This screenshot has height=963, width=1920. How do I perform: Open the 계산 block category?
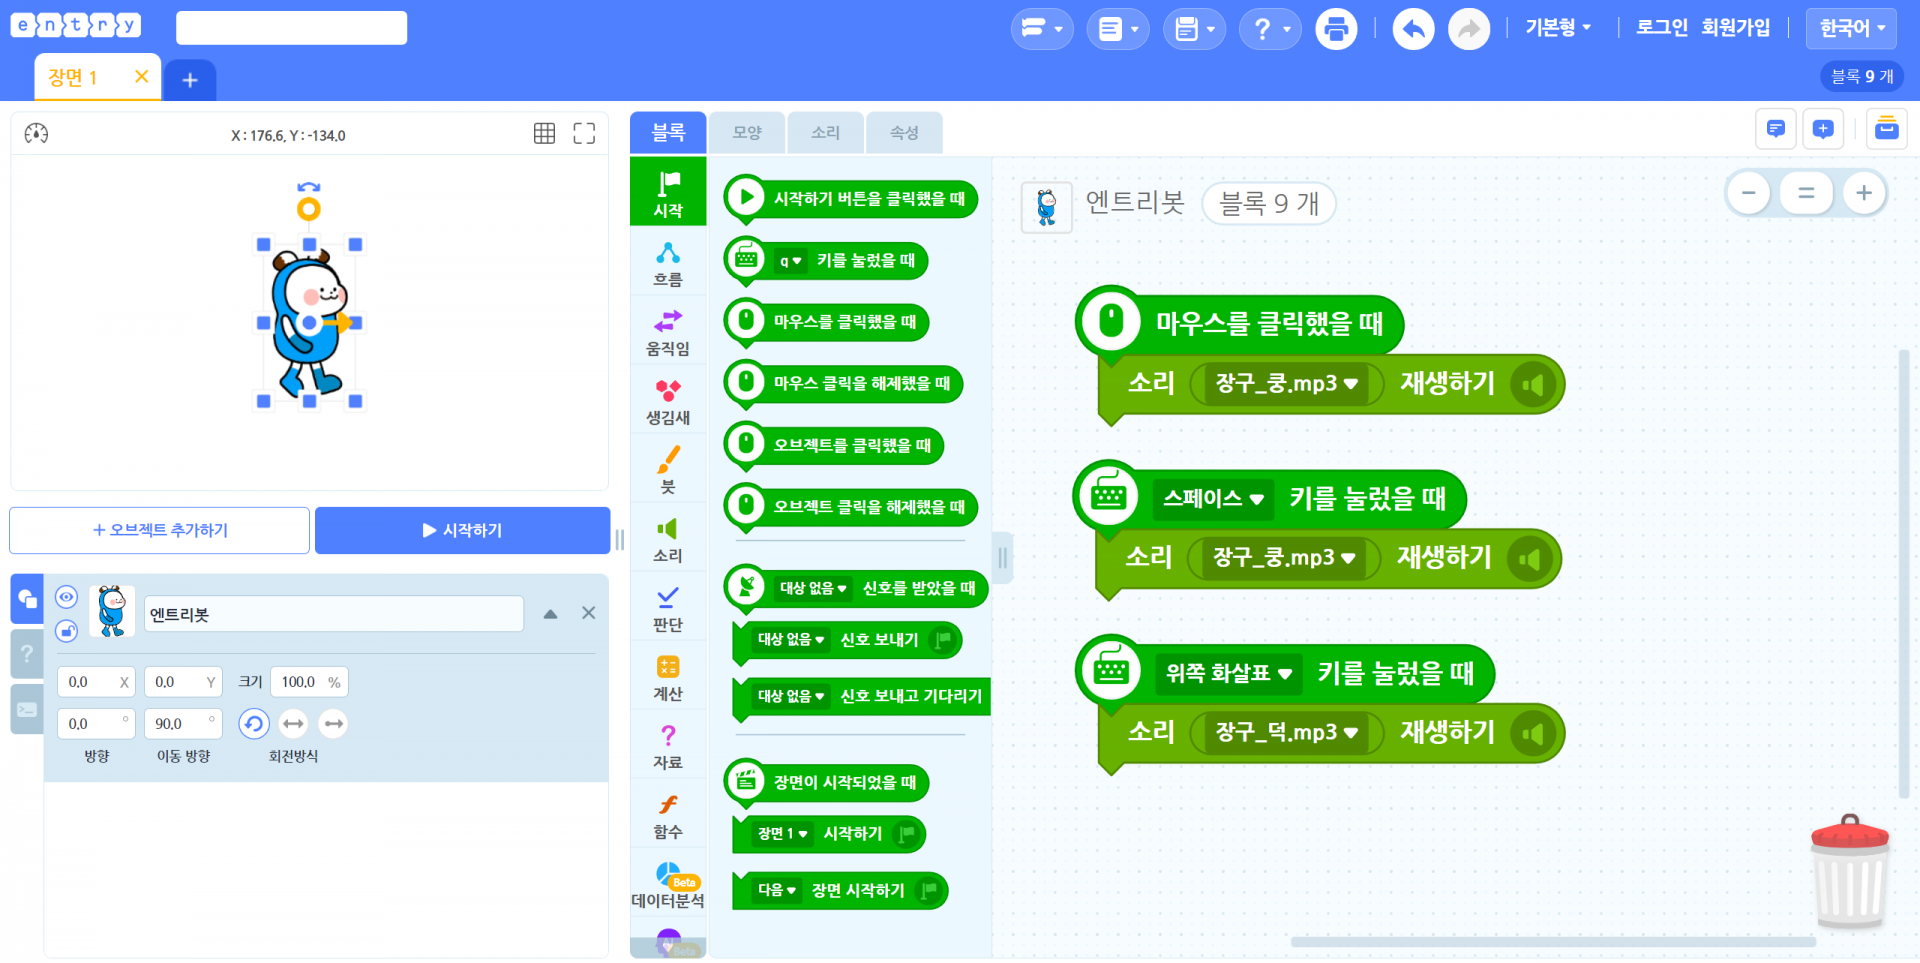click(668, 678)
